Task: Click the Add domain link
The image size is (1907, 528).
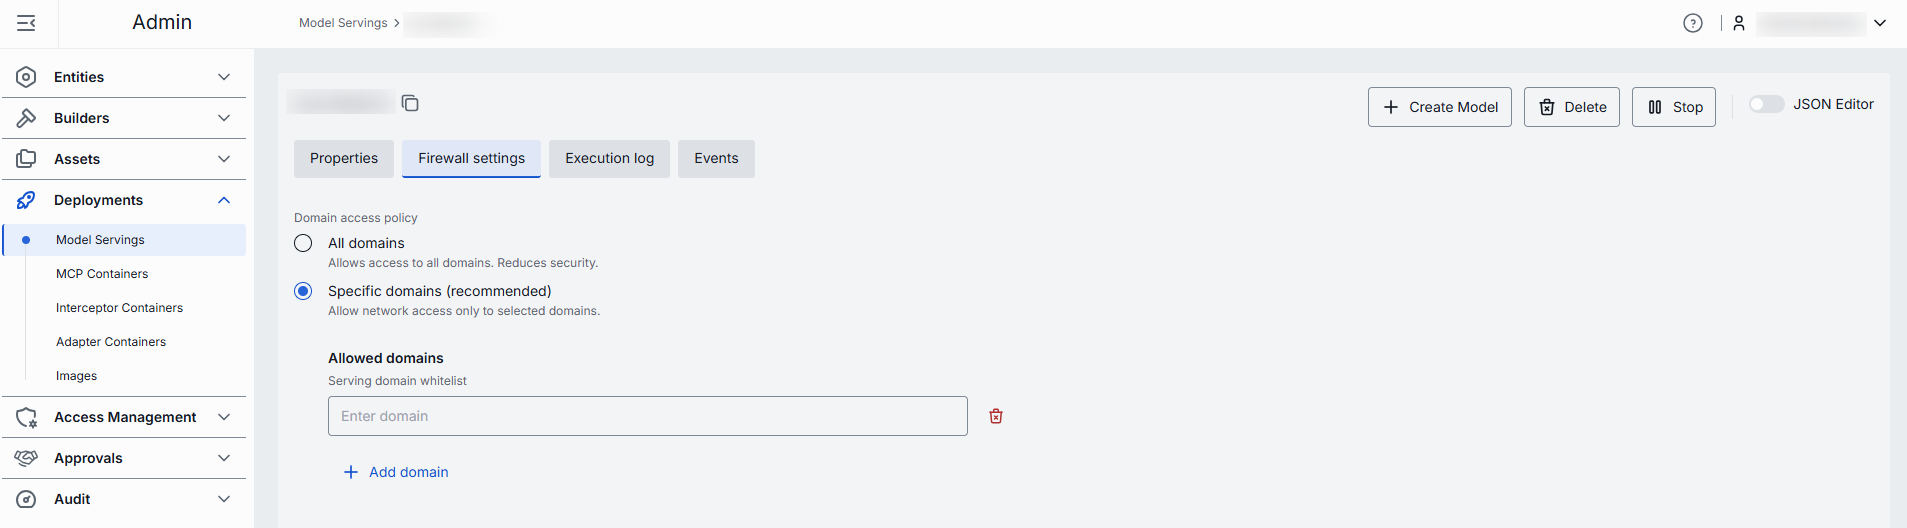Action: coord(397,472)
